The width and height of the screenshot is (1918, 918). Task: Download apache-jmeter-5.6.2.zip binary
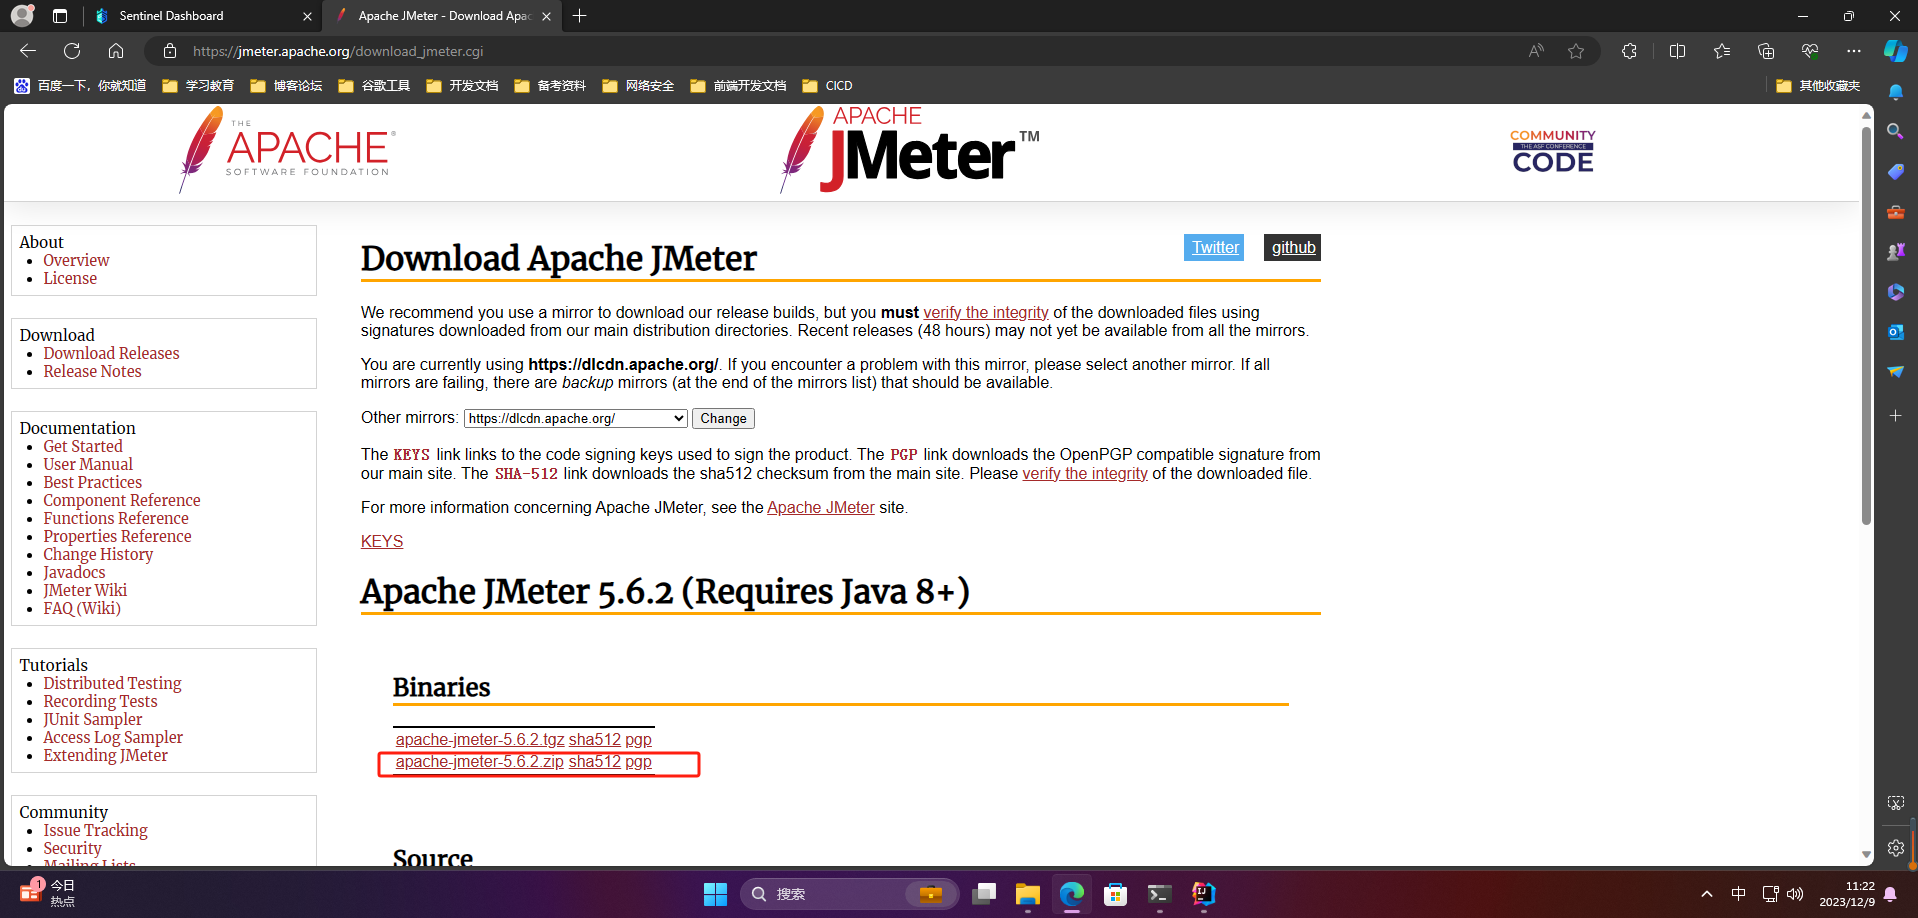[480, 762]
